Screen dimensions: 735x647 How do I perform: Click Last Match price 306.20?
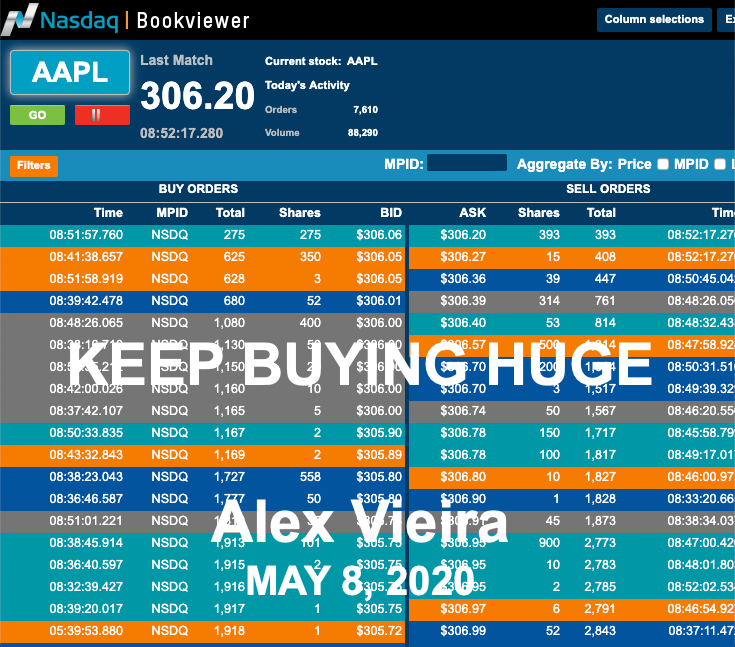tap(197, 96)
